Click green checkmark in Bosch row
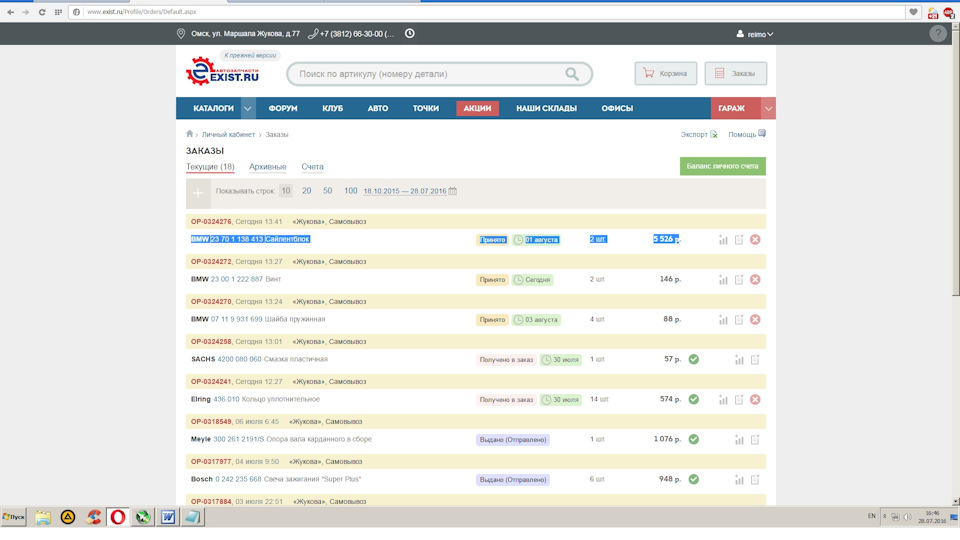Viewport: 960px width, 540px height. click(694, 479)
